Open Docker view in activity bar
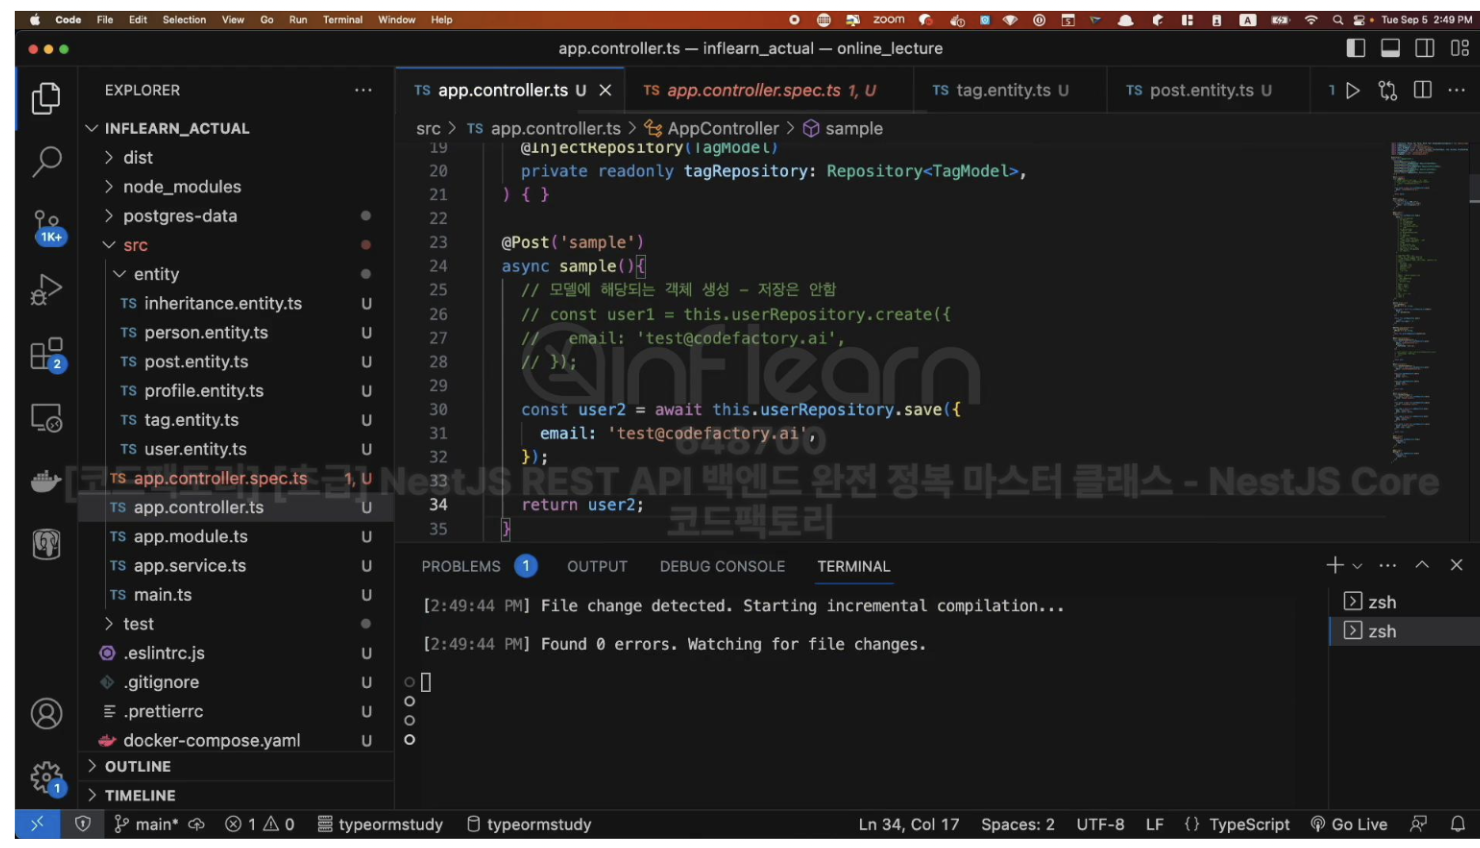 coord(46,483)
